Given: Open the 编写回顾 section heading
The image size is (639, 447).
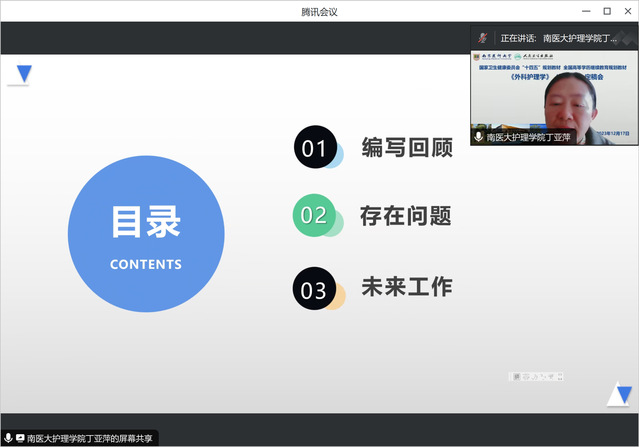Looking at the screenshot, I should (x=406, y=148).
